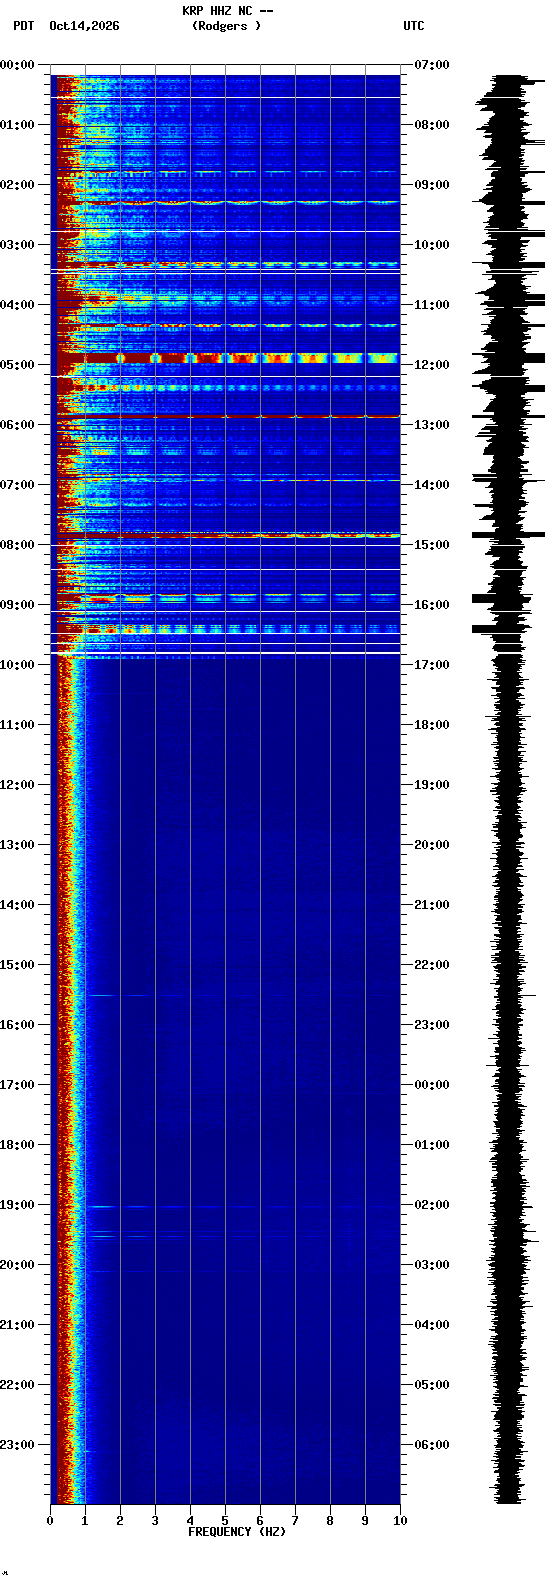Click frequency axis tick label '1'
Image resolution: width=552 pixels, height=1584 pixels.
pyautogui.click(x=85, y=1521)
